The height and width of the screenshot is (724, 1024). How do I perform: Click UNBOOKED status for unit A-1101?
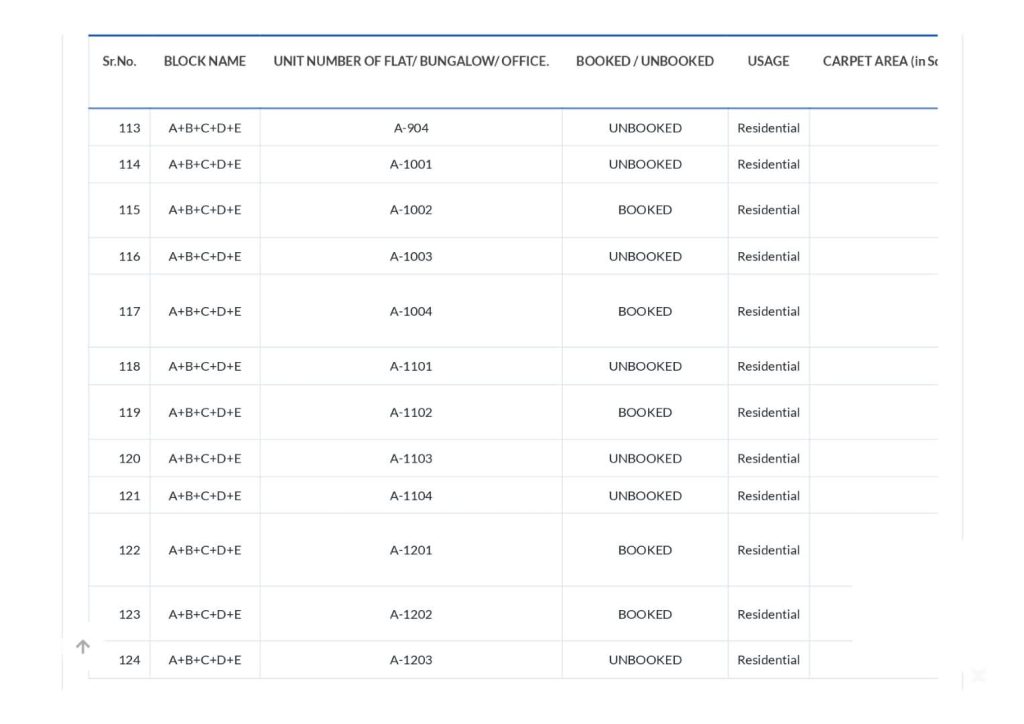(645, 366)
